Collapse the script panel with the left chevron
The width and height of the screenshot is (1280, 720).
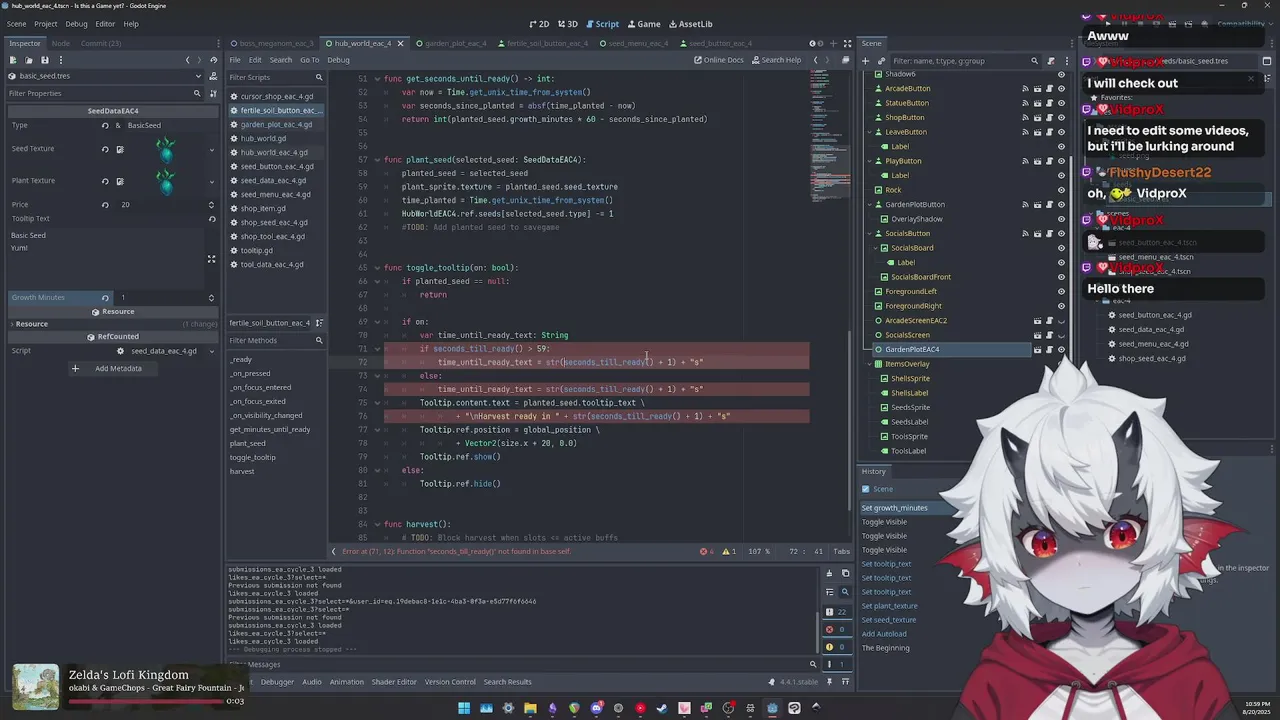pyautogui.click(x=334, y=551)
